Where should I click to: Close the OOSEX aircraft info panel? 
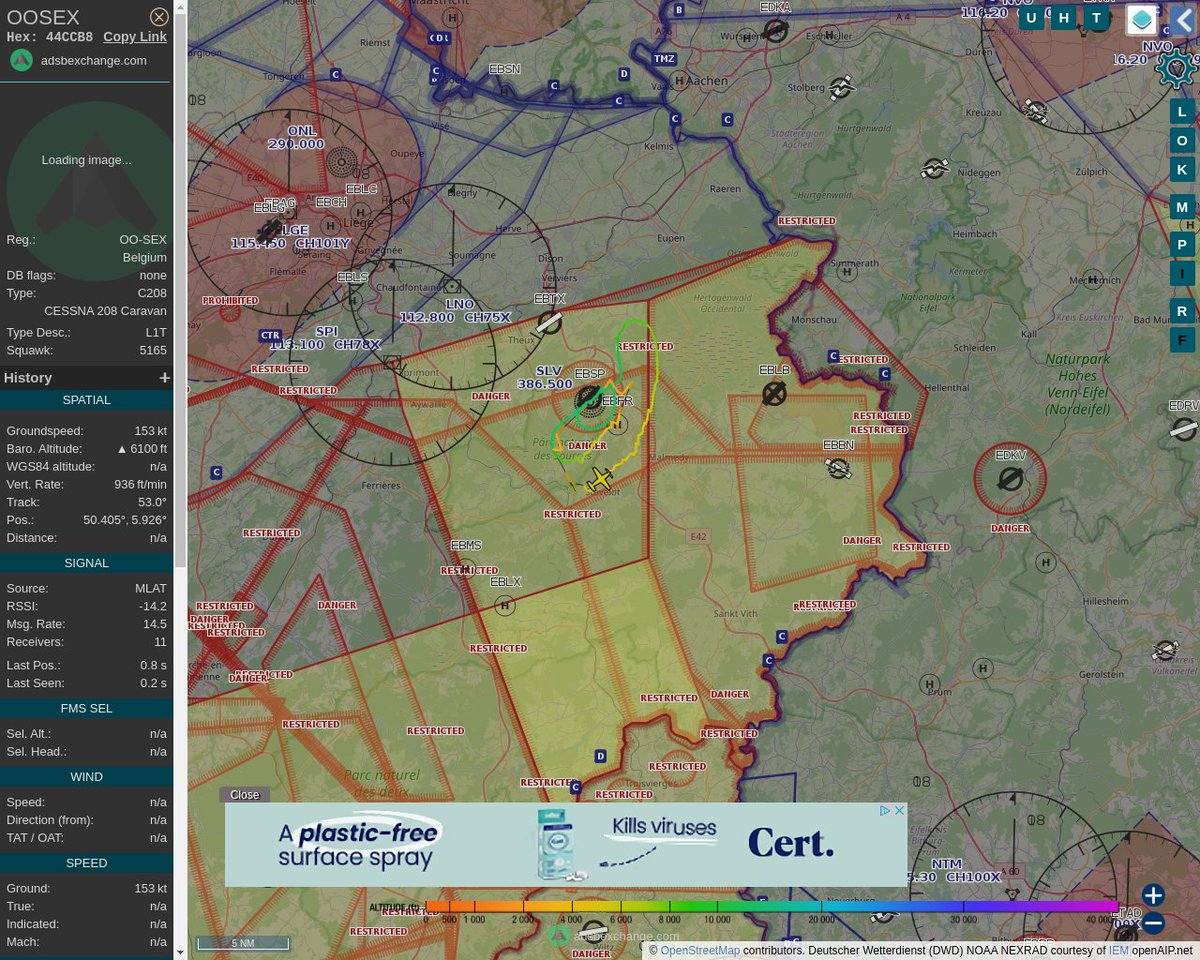pyautogui.click(x=159, y=17)
